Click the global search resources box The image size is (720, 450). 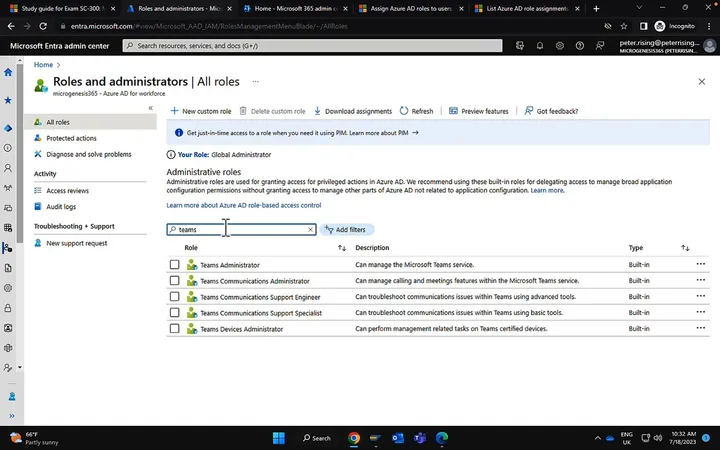click(x=312, y=45)
